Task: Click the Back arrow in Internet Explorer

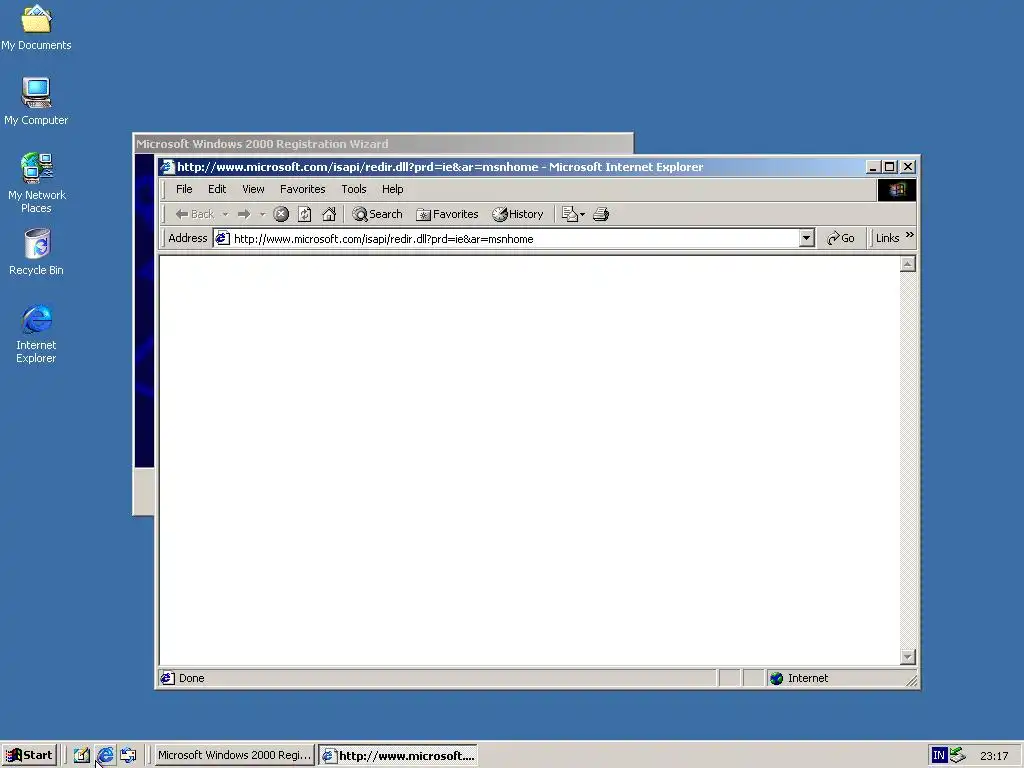Action: click(194, 214)
